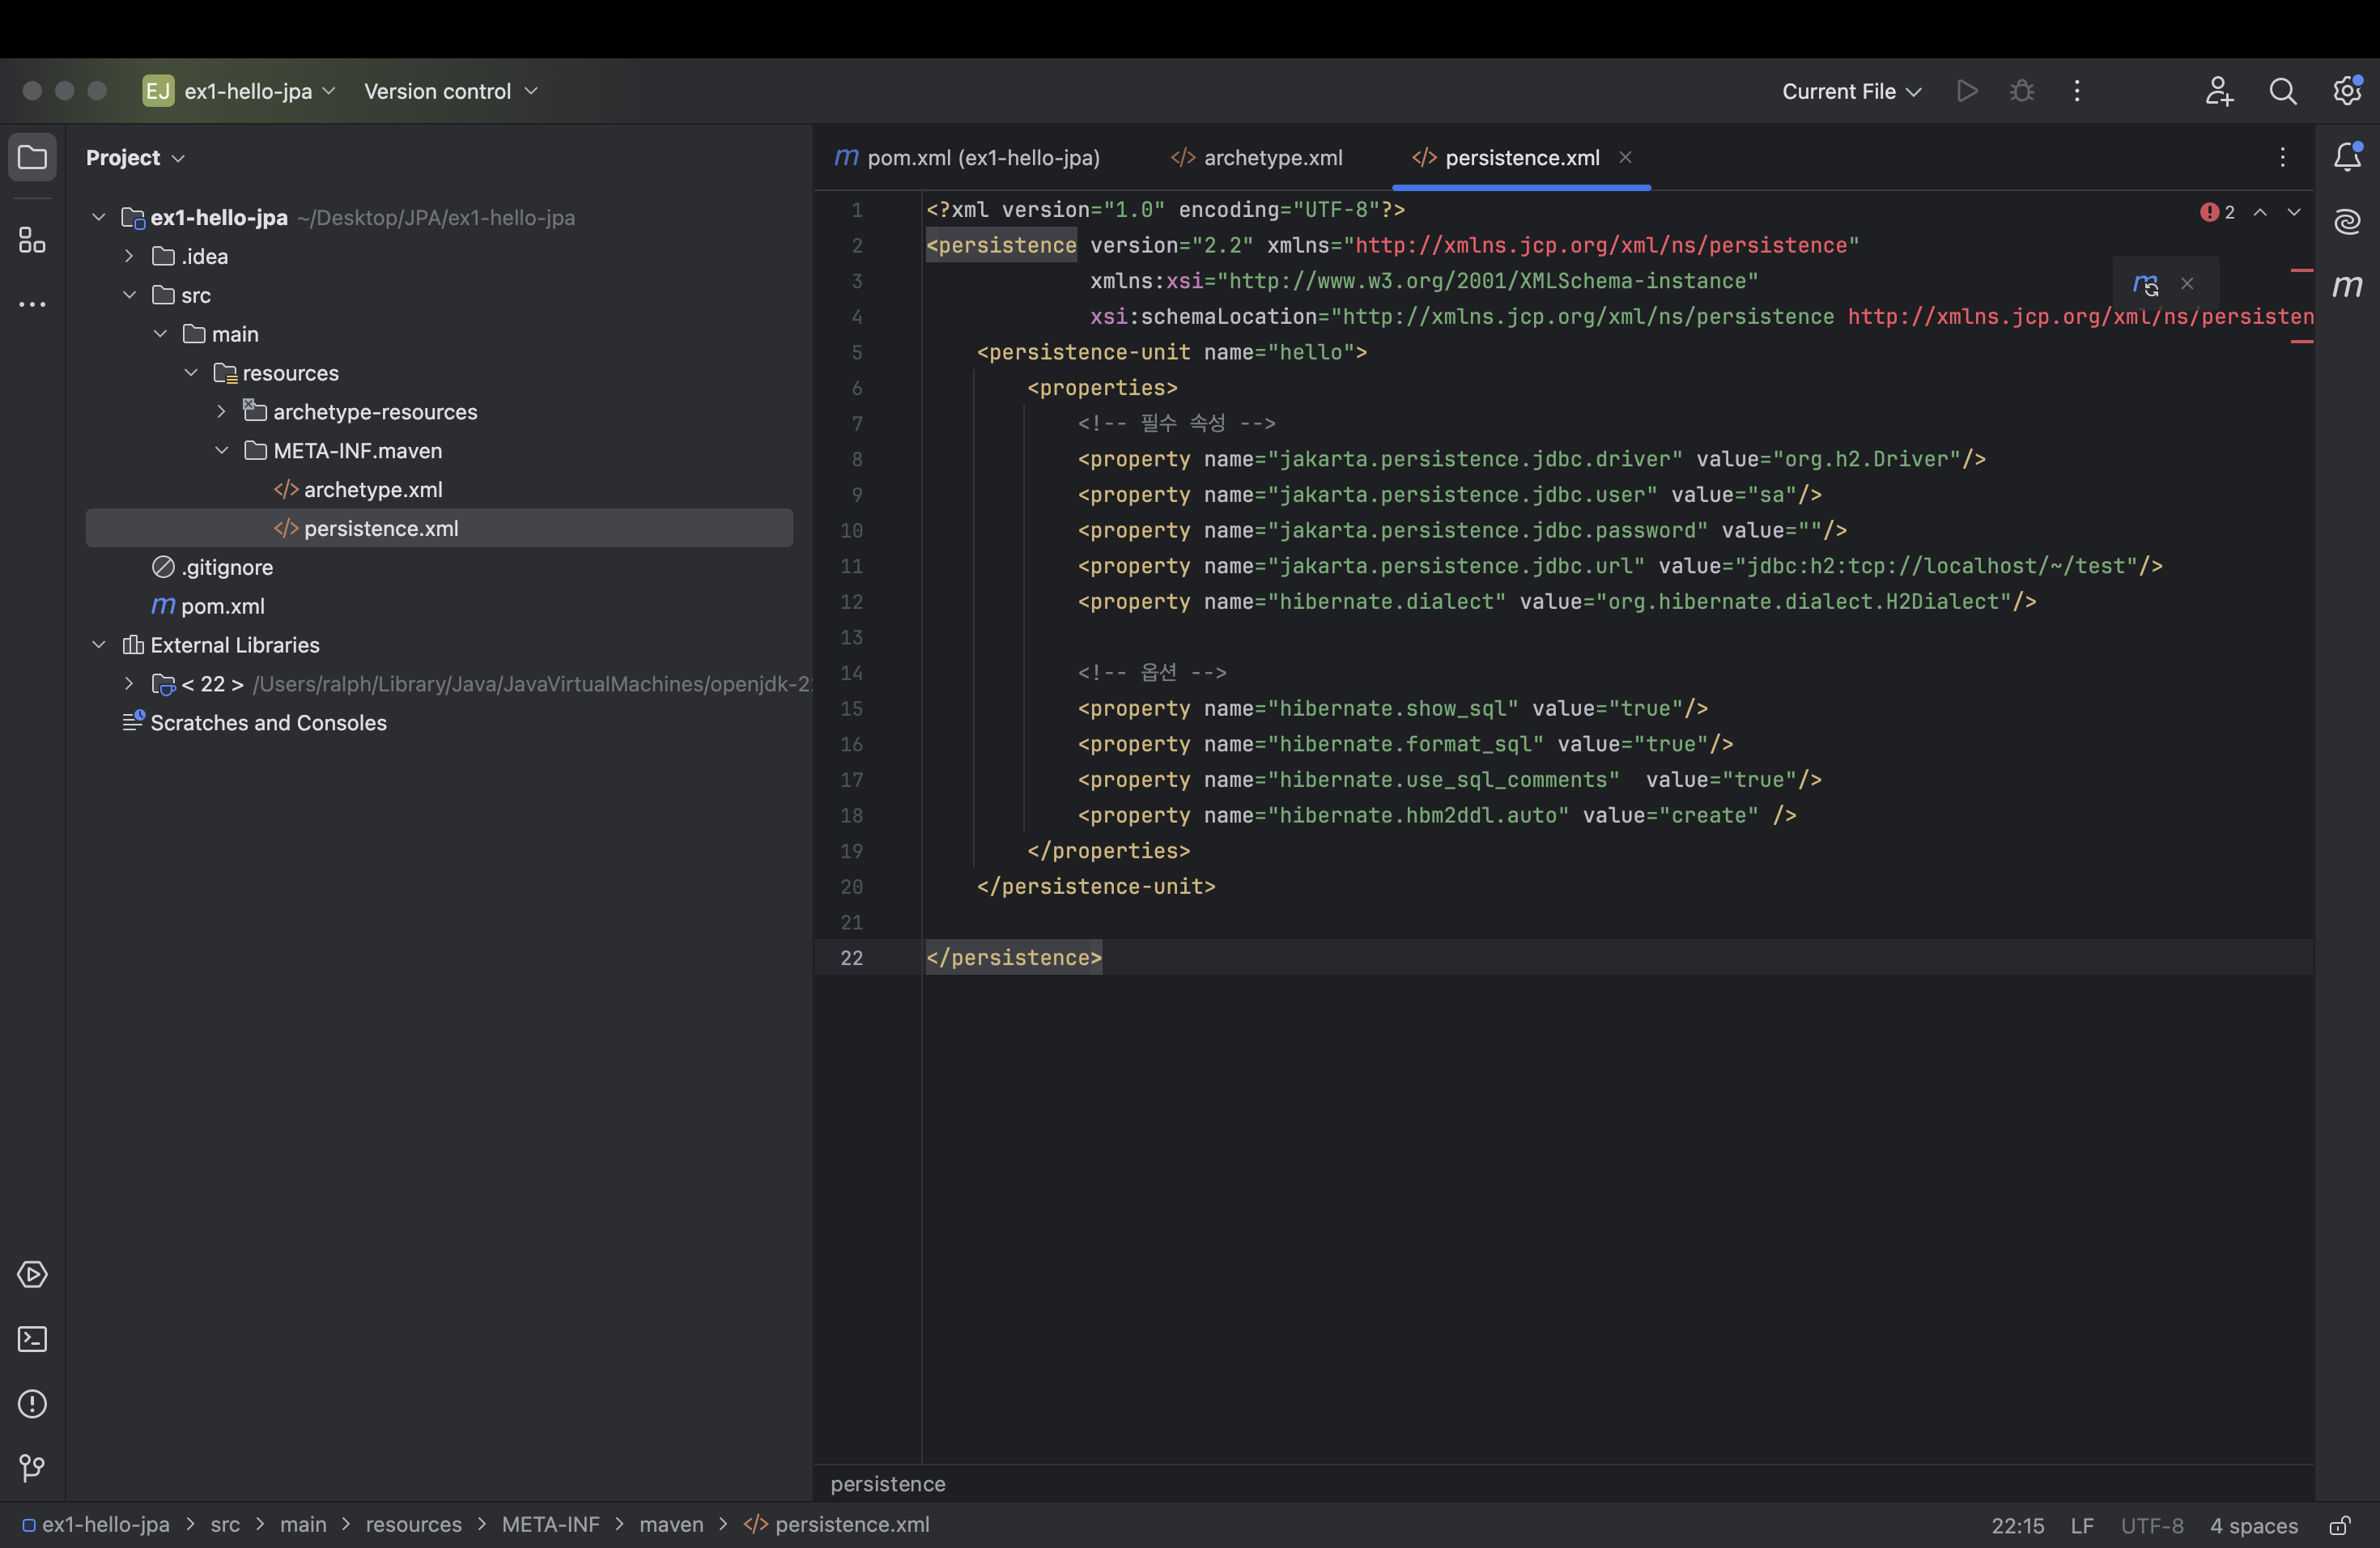This screenshot has width=2380, height=1548.
Task: Collapse the META-INF.maven folder
Action: coord(221,451)
